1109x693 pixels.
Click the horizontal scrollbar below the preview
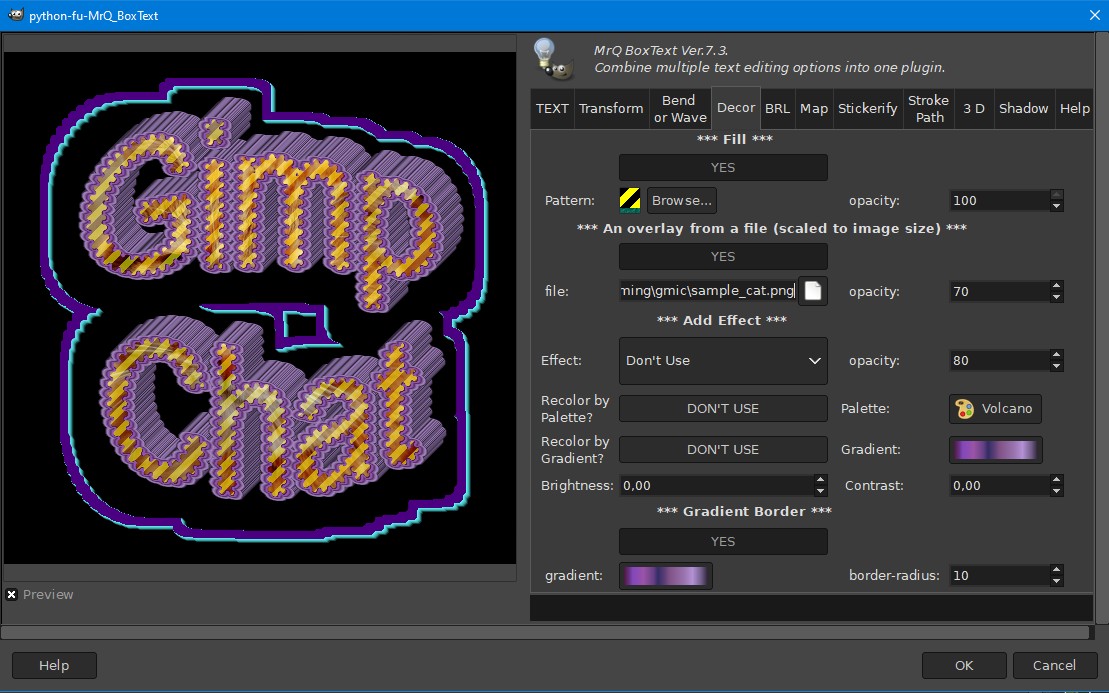coord(545,632)
